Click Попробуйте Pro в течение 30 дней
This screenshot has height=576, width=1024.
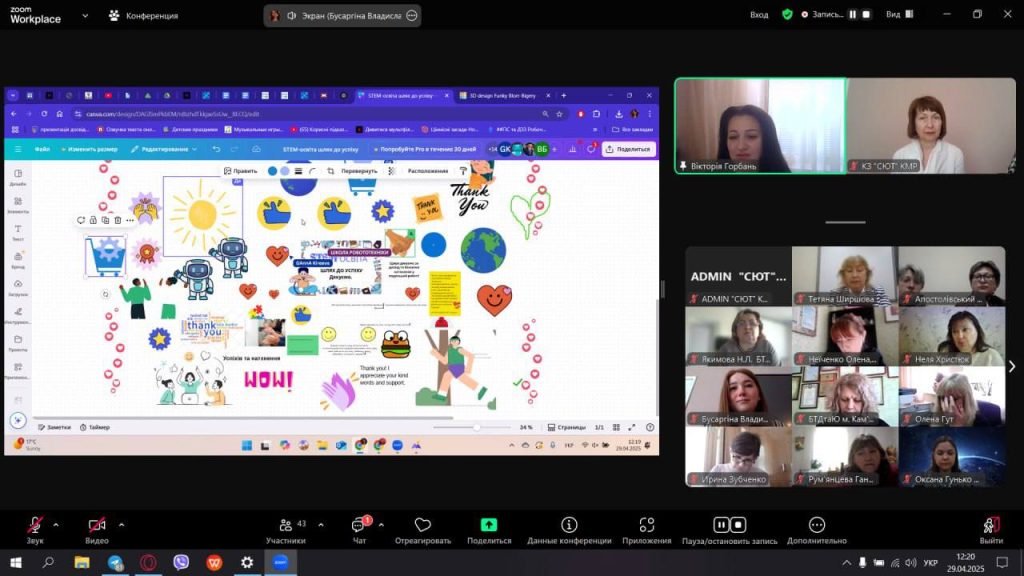(x=424, y=150)
